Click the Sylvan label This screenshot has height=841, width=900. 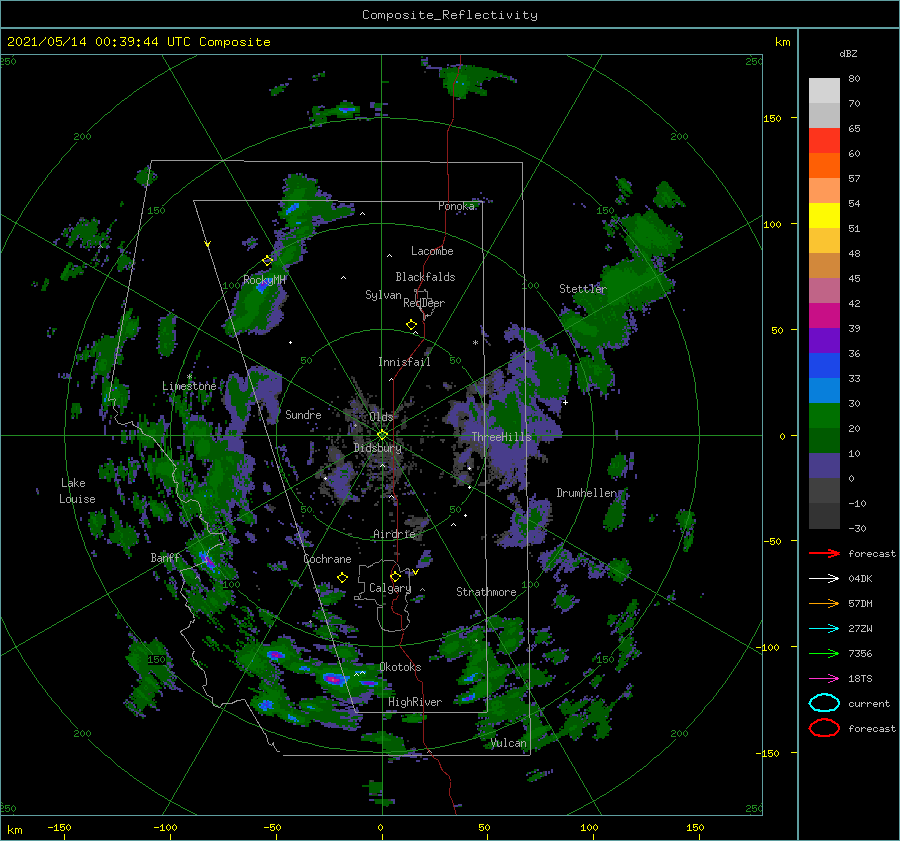click(383, 295)
